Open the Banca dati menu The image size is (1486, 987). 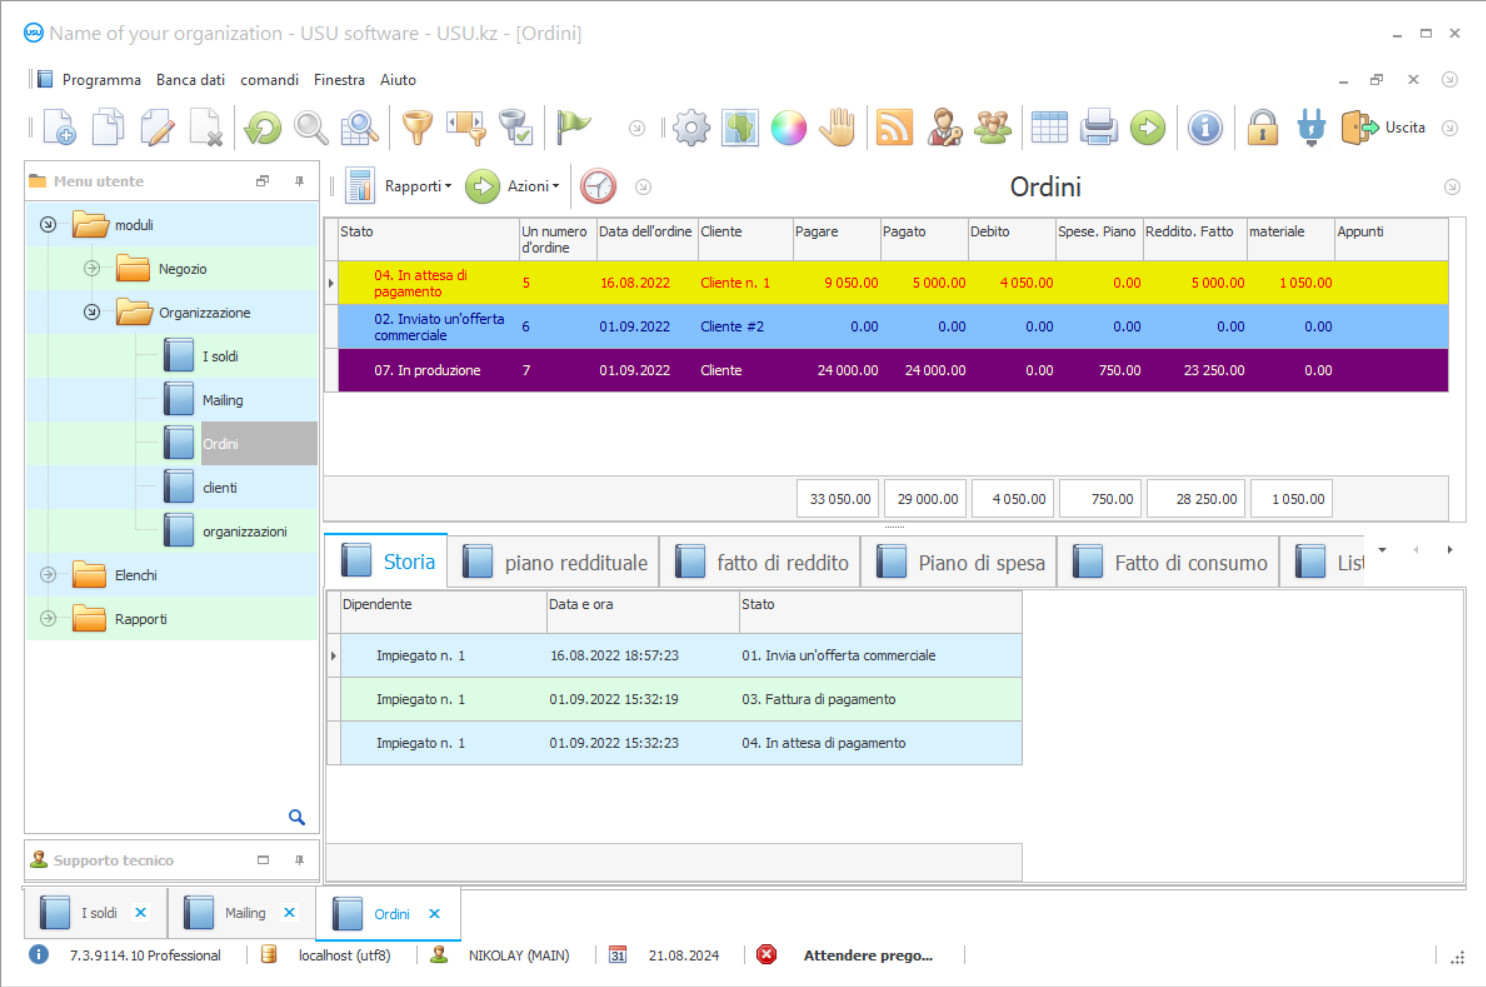pos(190,80)
